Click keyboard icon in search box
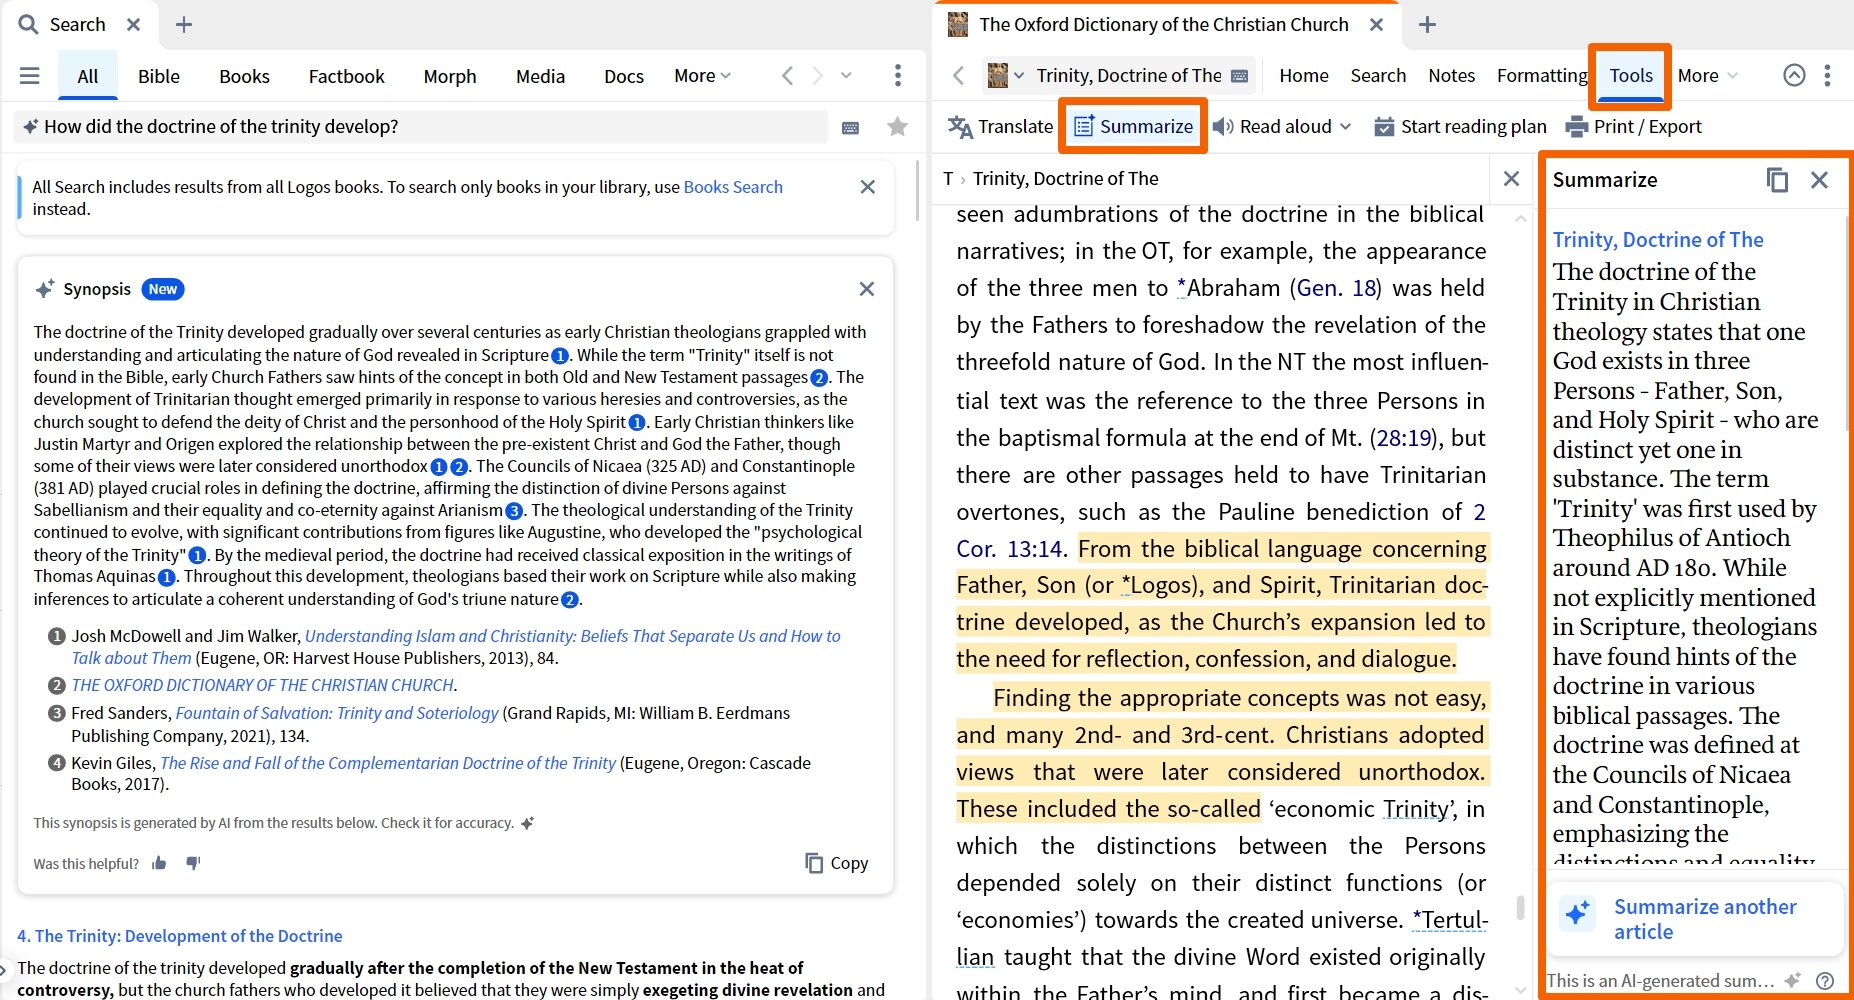The image size is (1854, 1000). (851, 127)
